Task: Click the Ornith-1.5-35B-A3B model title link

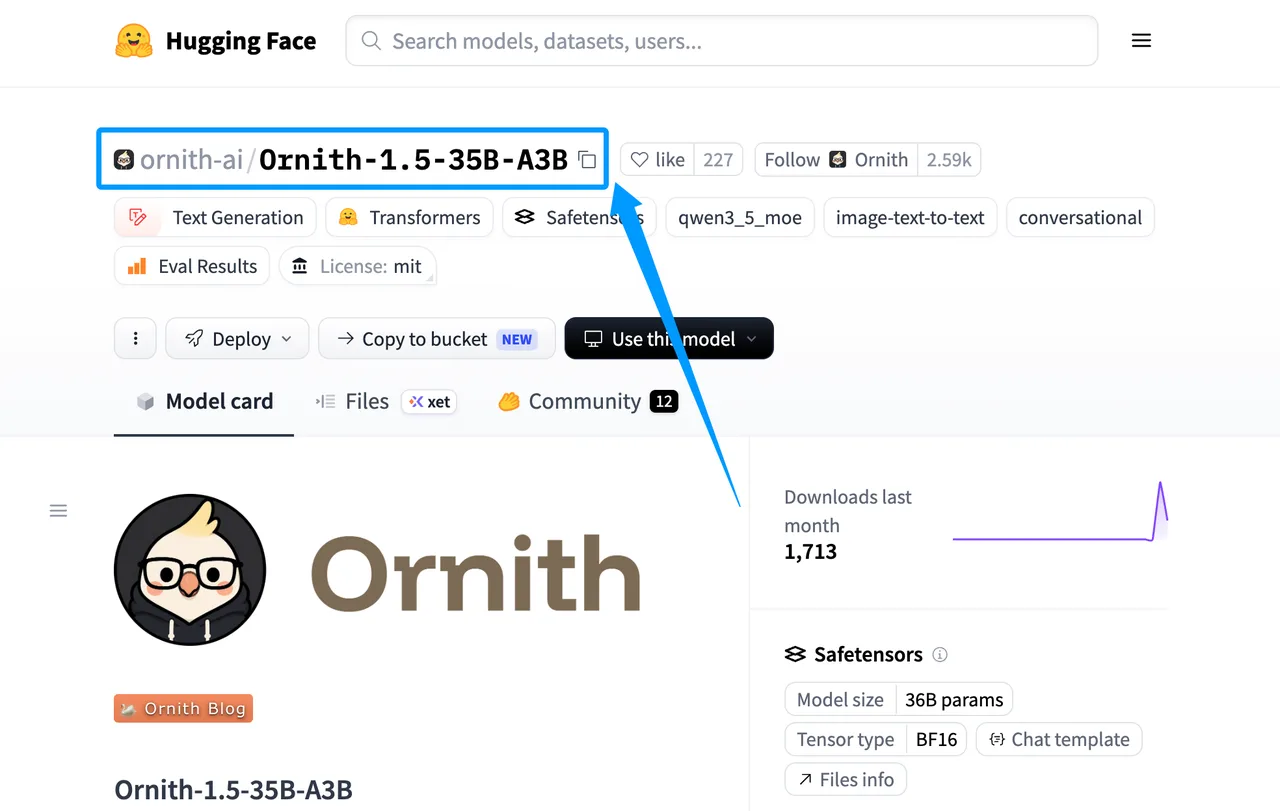Action: [413, 160]
